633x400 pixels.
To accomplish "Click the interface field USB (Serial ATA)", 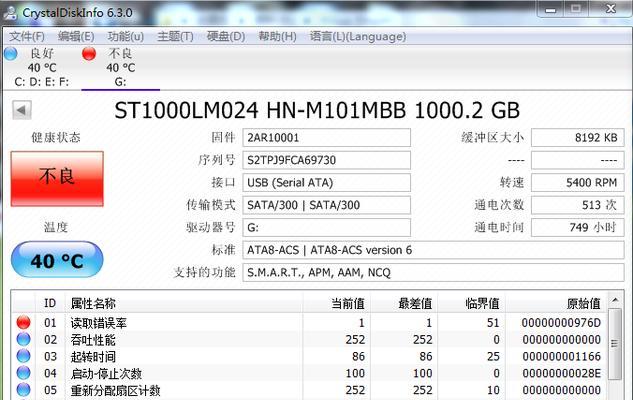I will pos(327,182).
